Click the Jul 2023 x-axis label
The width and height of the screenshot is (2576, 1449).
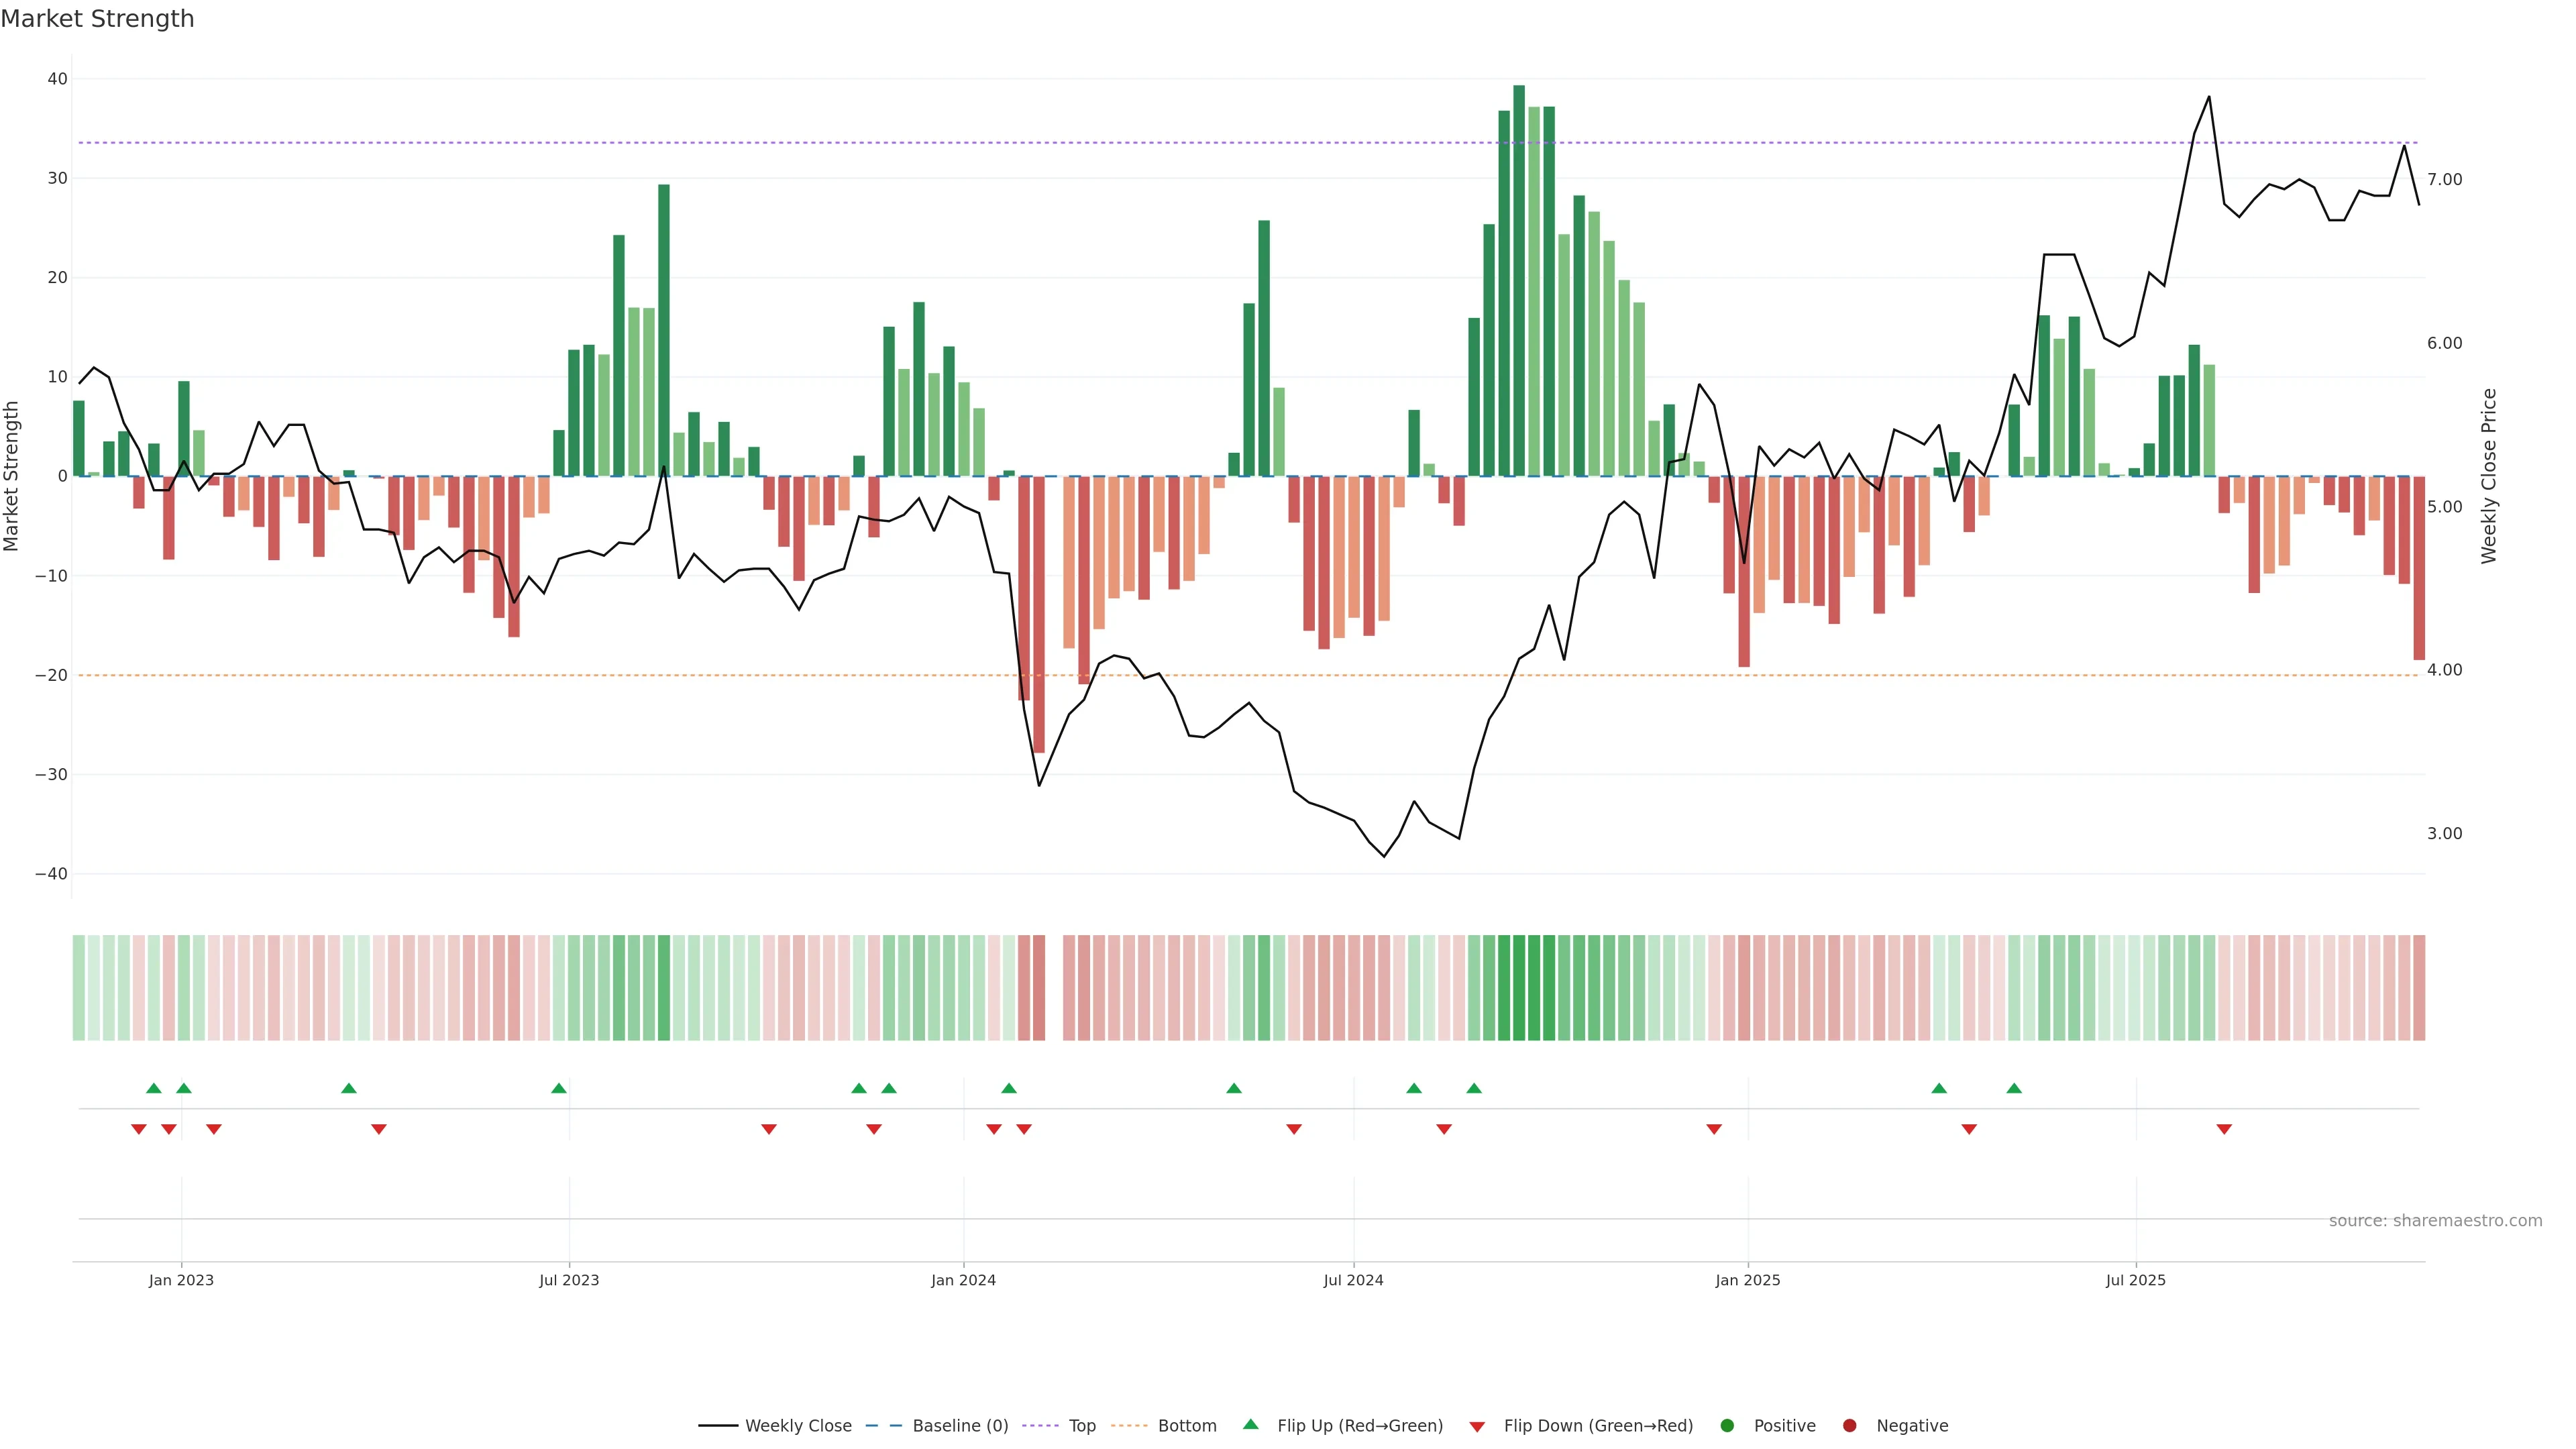click(x=569, y=1280)
